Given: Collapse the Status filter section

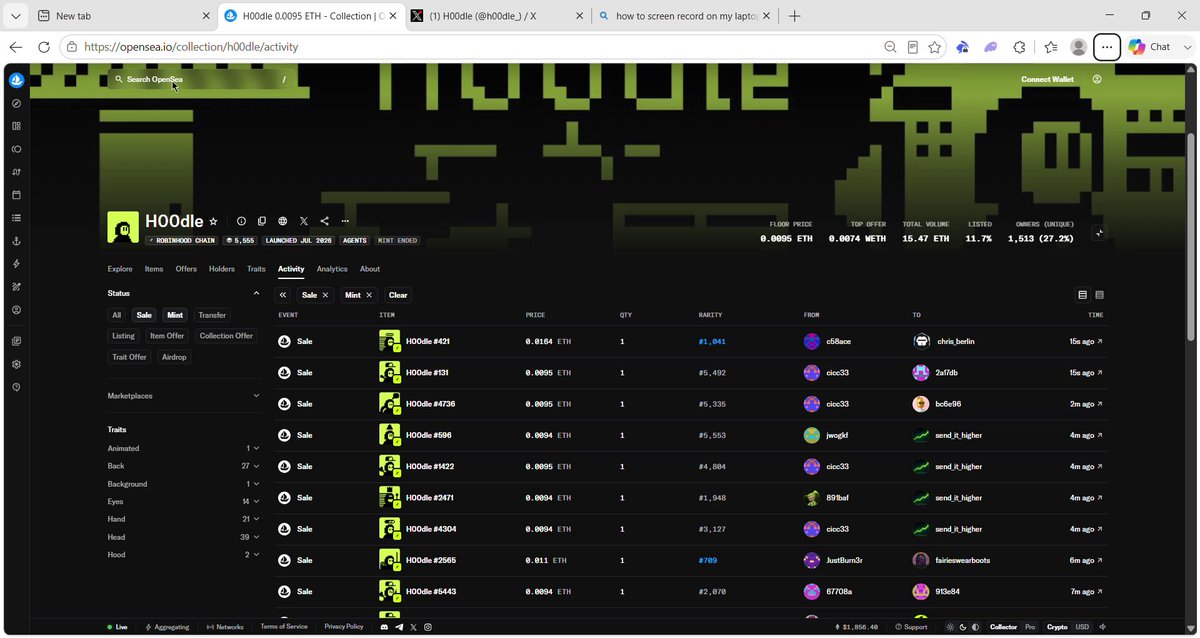Looking at the screenshot, I should pos(256,293).
